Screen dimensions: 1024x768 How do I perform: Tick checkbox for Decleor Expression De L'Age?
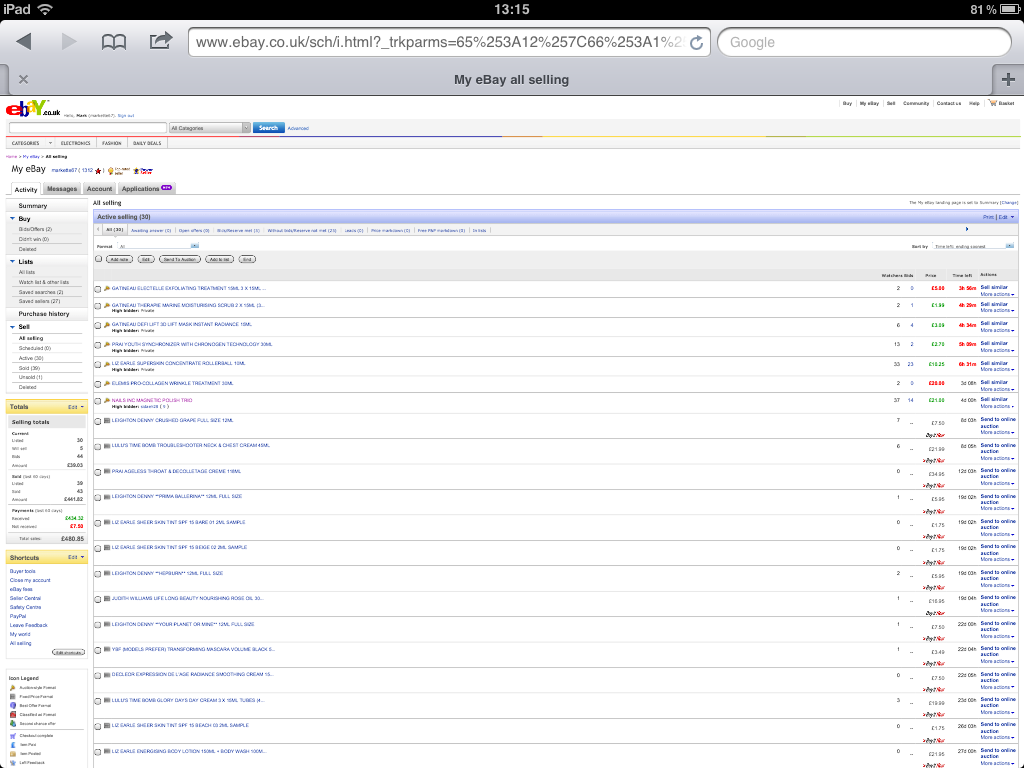[x=98, y=676]
